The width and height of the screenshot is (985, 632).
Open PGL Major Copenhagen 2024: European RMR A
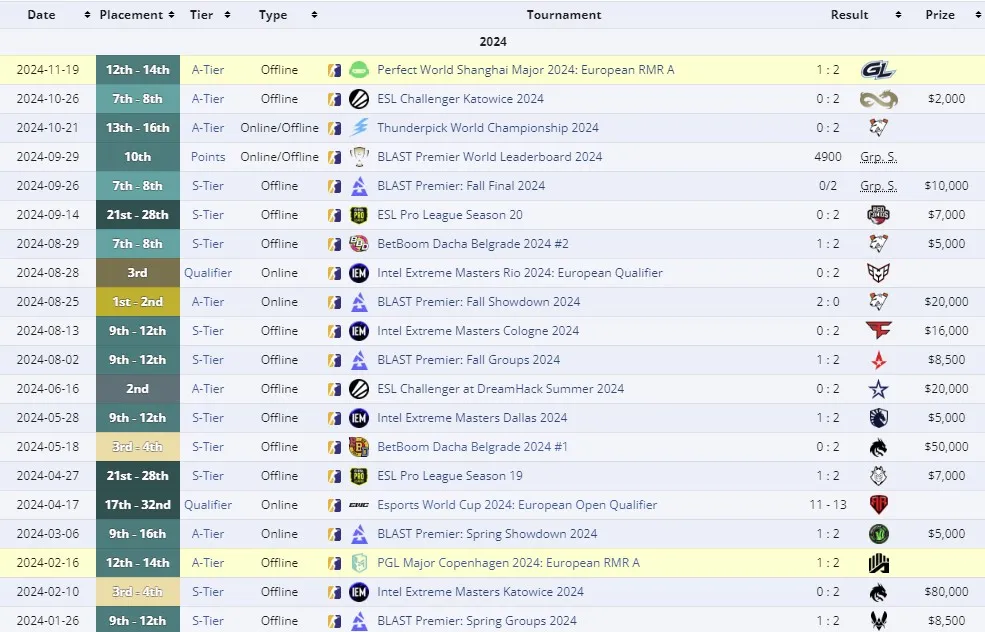click(508, 562)
